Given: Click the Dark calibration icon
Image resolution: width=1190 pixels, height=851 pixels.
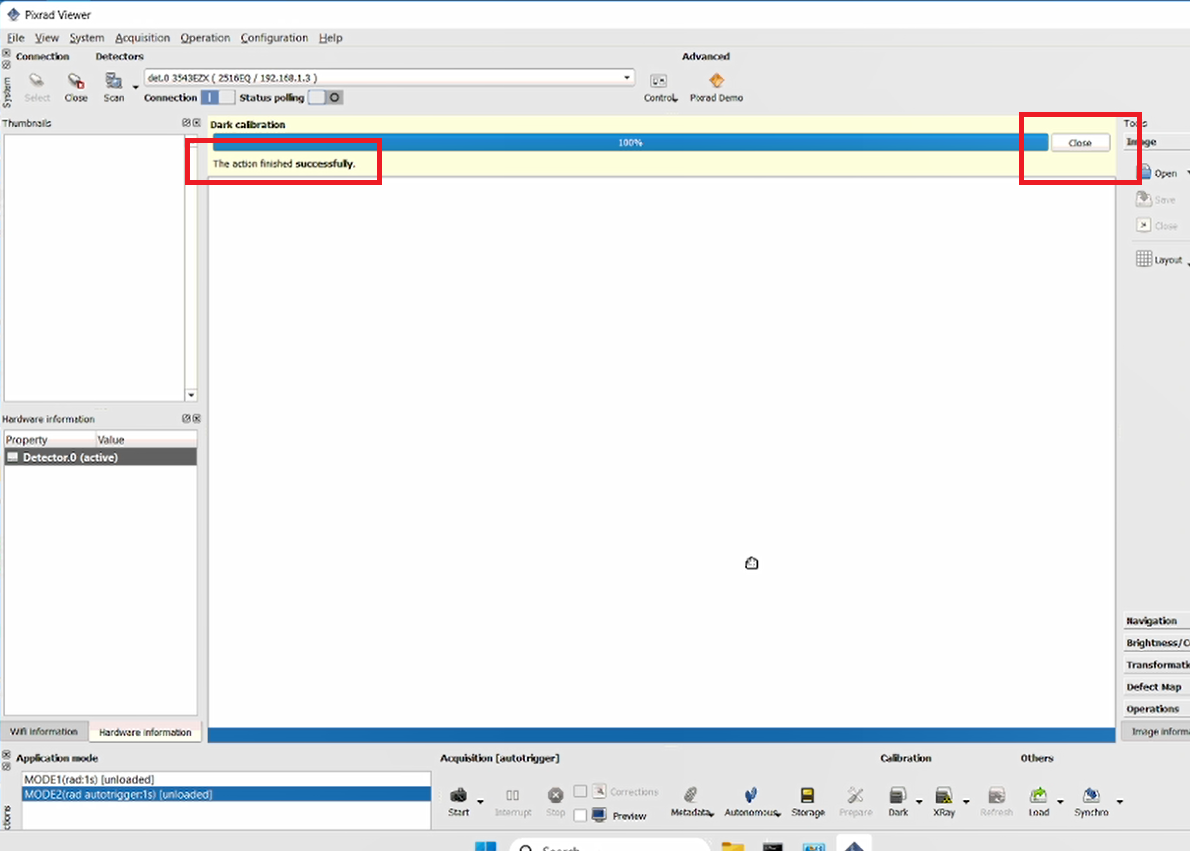Looking at the screenshot, I should (897, 795).
